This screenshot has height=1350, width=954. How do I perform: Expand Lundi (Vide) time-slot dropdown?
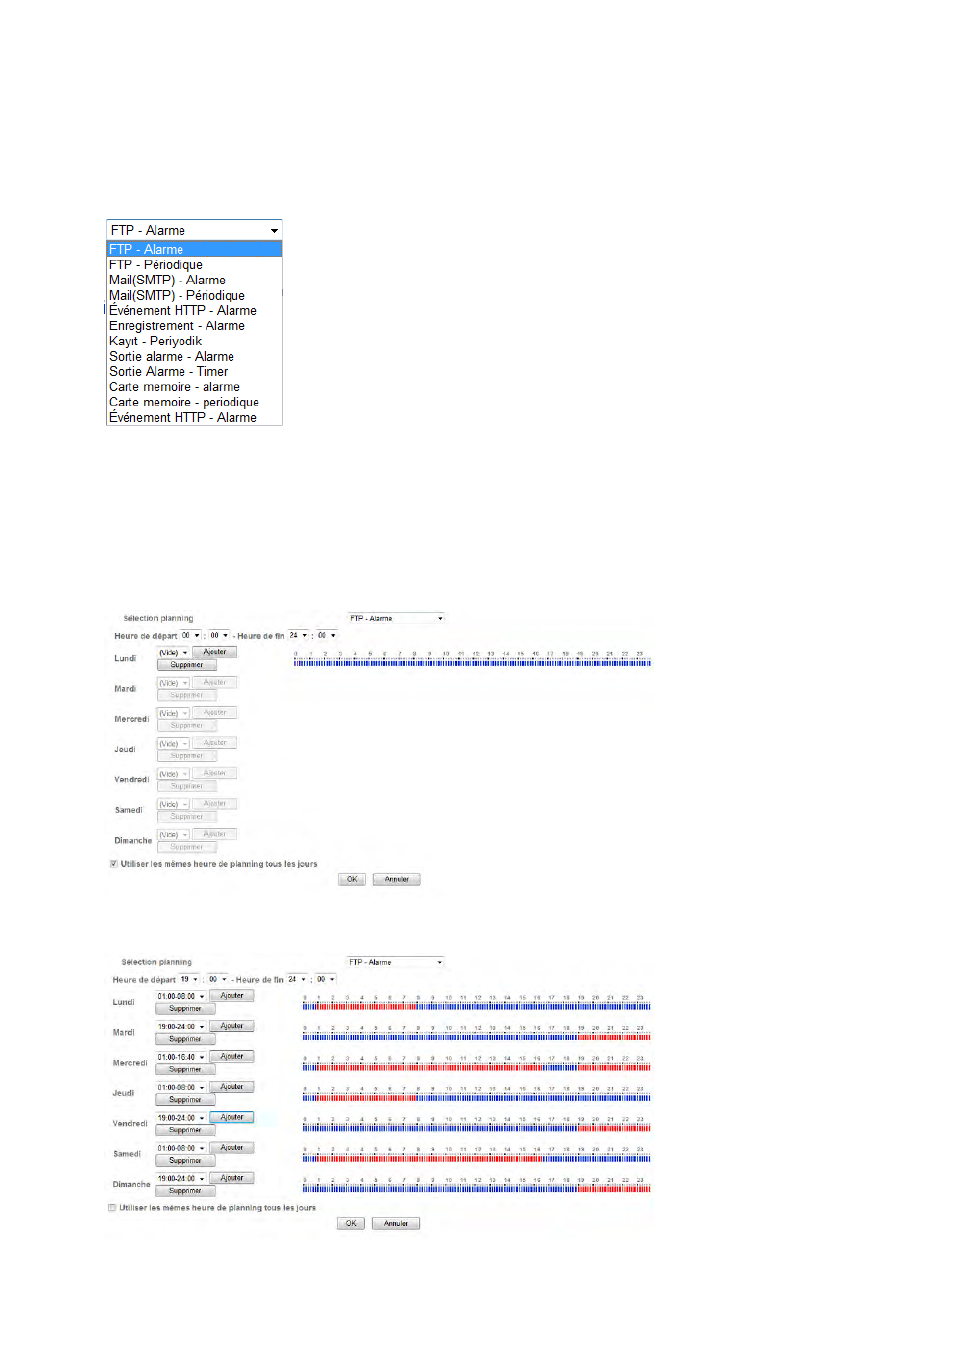tap(173, 652)
